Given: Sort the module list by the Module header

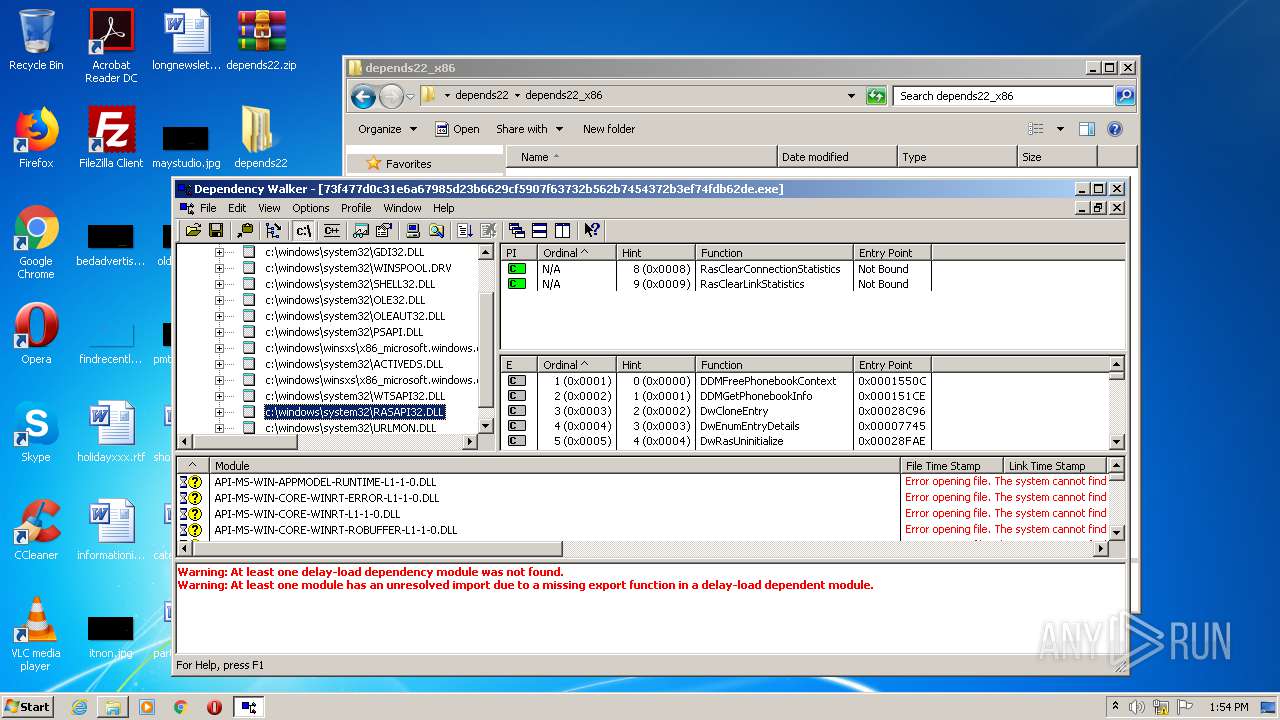Looking at the screenshot, I should point(554,466).
